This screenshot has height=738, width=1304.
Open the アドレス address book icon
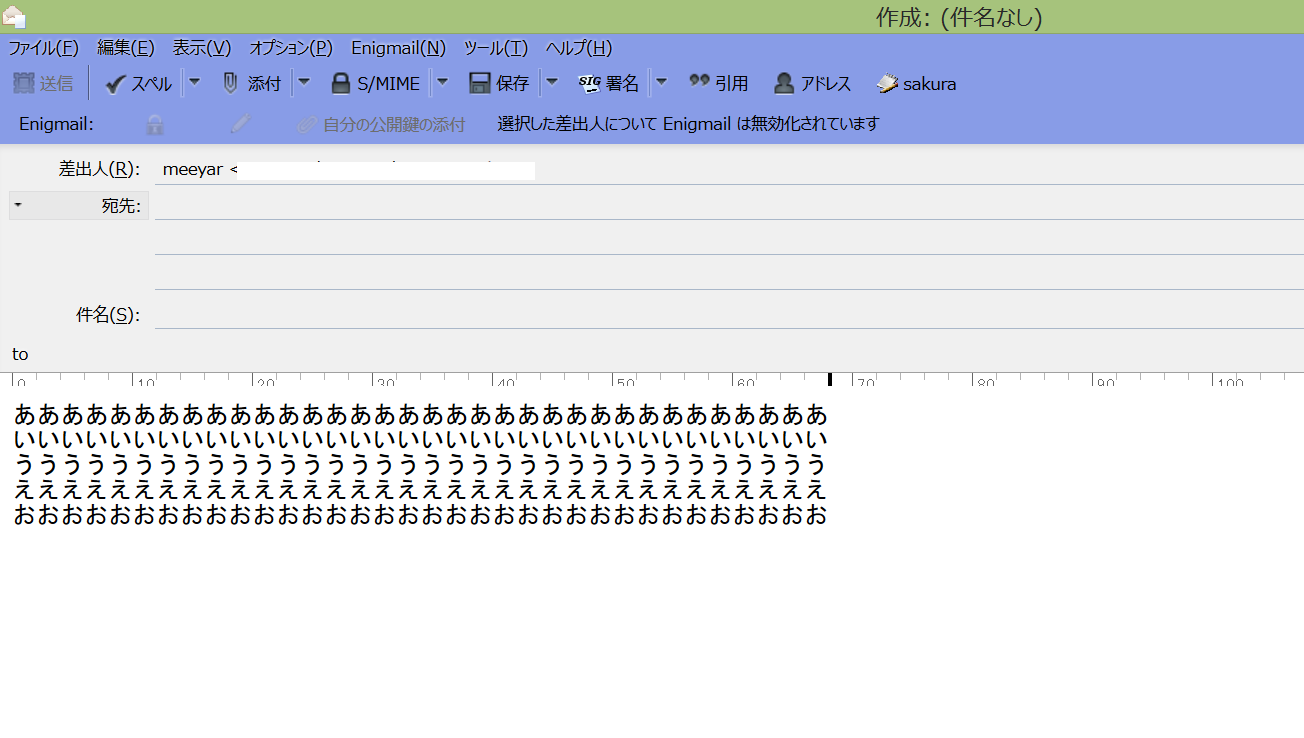785,84
